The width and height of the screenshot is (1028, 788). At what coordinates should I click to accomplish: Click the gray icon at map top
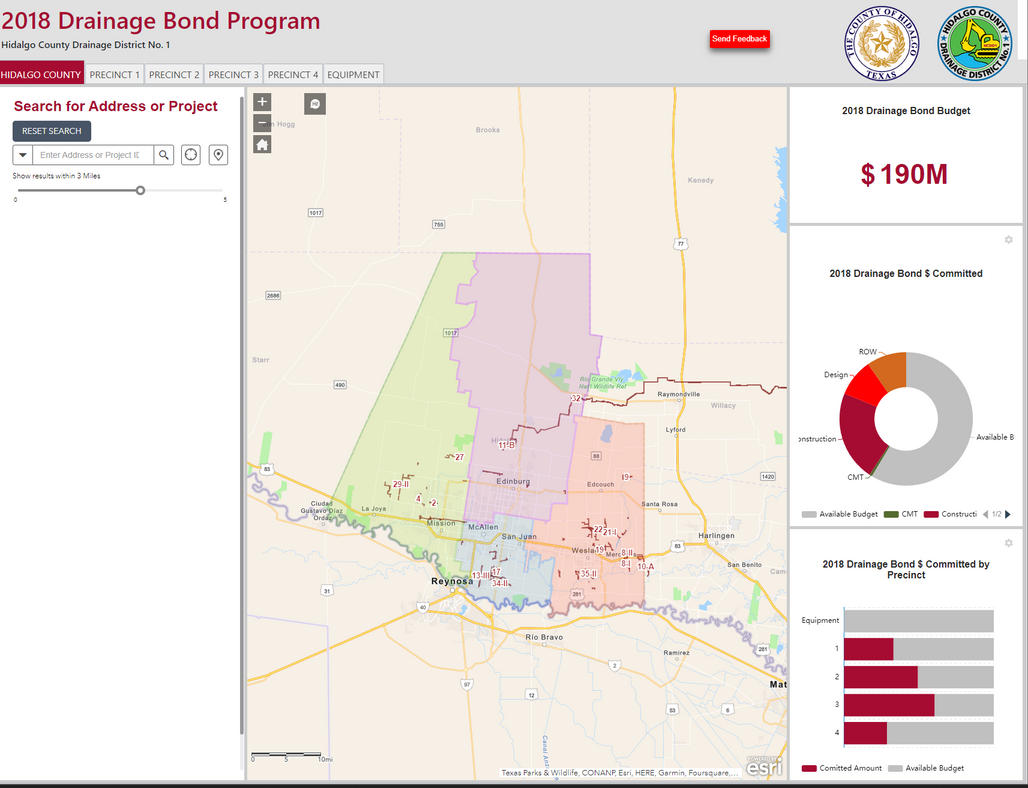[314, 104]
